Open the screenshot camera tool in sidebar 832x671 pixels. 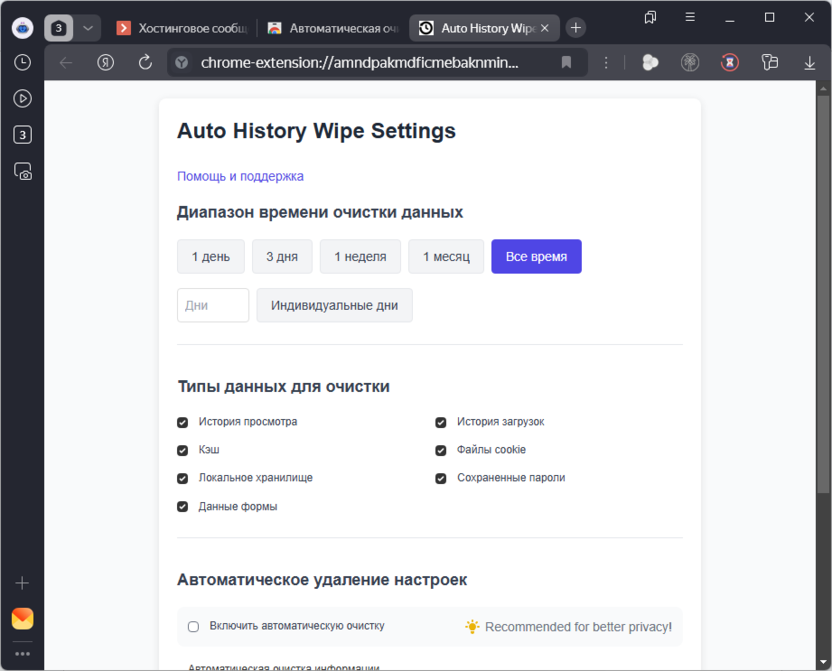(22, 171)
